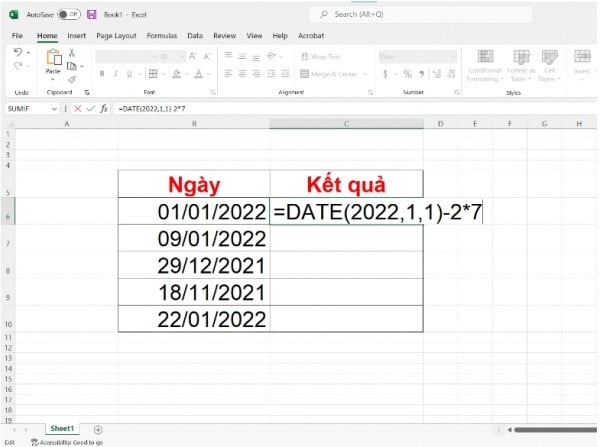Viewport: 600px width, 447px height.
Task: Click the Search box
Action: click(421, 15)
